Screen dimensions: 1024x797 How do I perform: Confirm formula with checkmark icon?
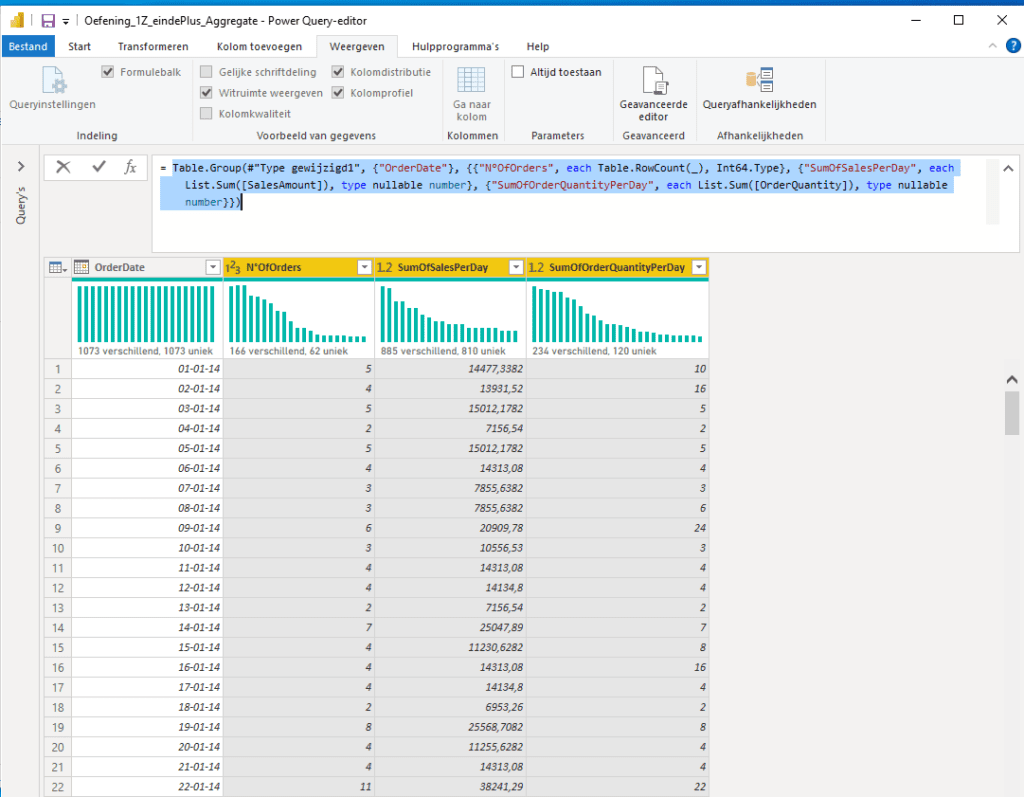tap(99, 167)
